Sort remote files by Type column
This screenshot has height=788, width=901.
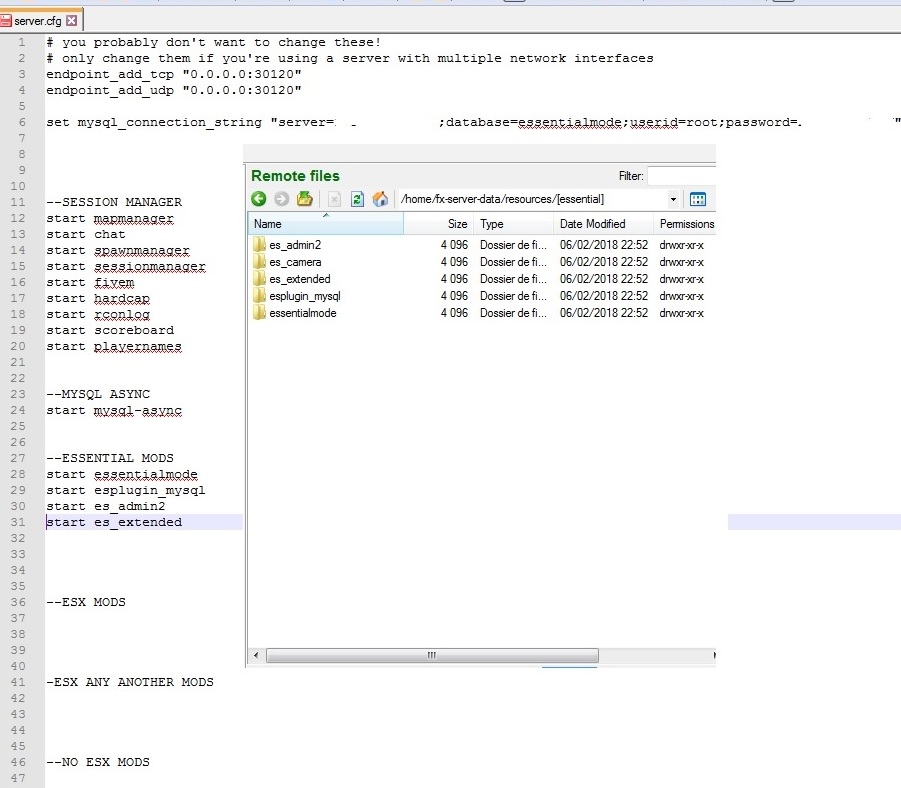(513, 224)
